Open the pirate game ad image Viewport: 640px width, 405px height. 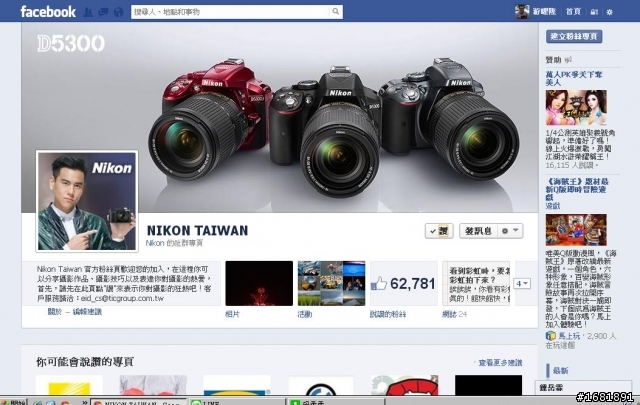576,230
